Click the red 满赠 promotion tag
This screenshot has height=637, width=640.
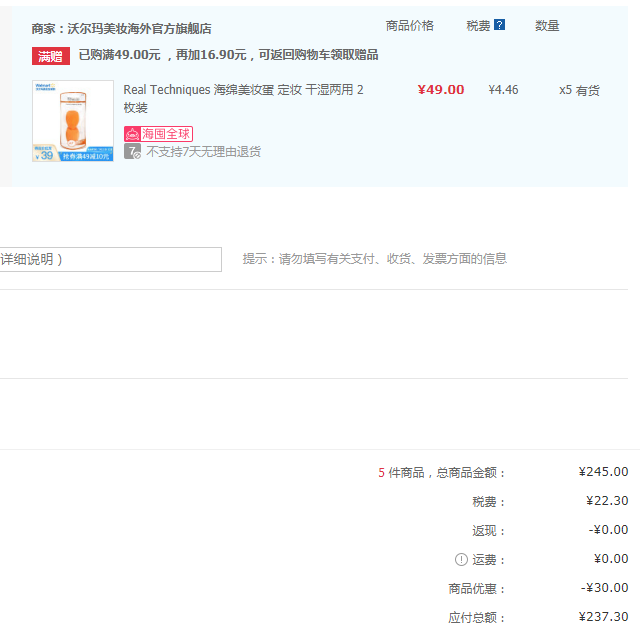click(x=51, y=56)
